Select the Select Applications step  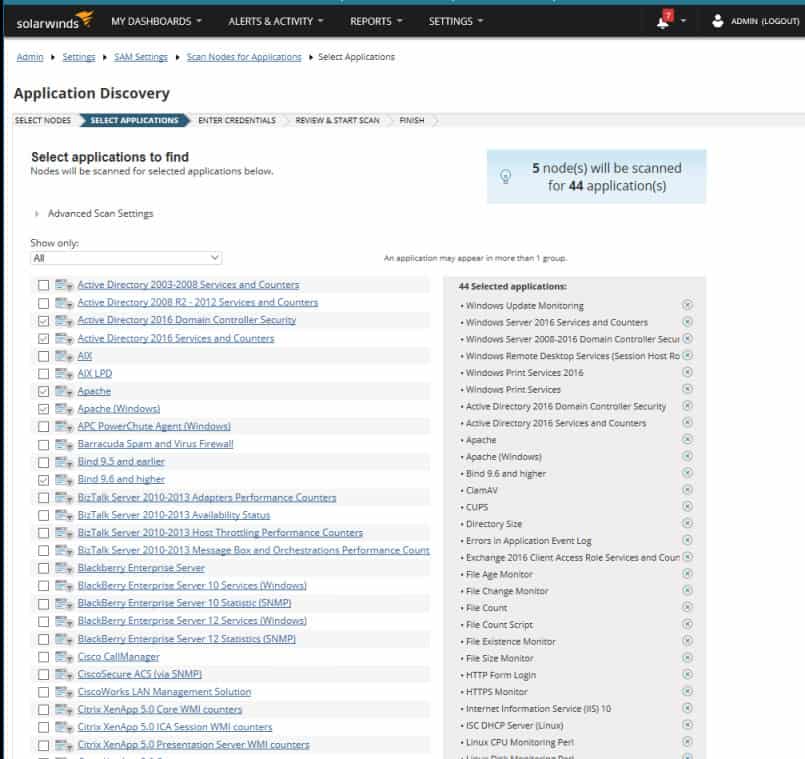pos(135,120)
